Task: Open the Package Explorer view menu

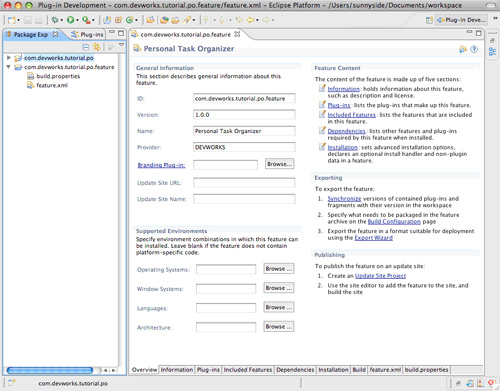Action: click(x=122, y=45)
